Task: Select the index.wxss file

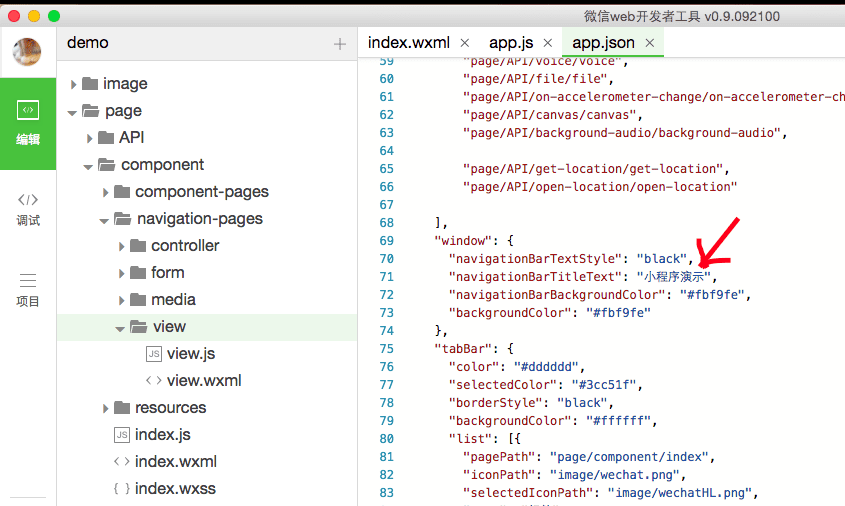Action: [x=175, y=489]
